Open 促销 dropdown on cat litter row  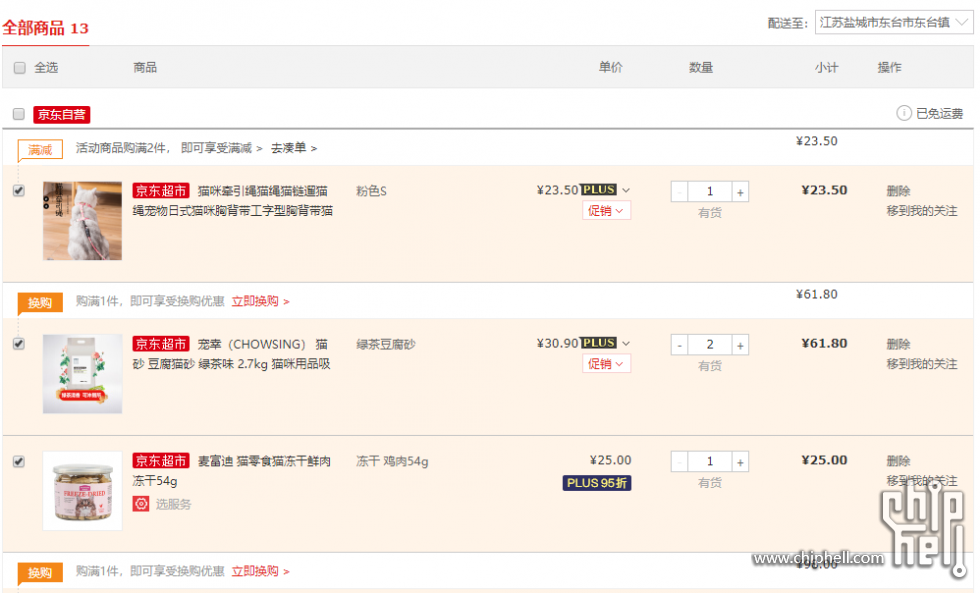606,364
